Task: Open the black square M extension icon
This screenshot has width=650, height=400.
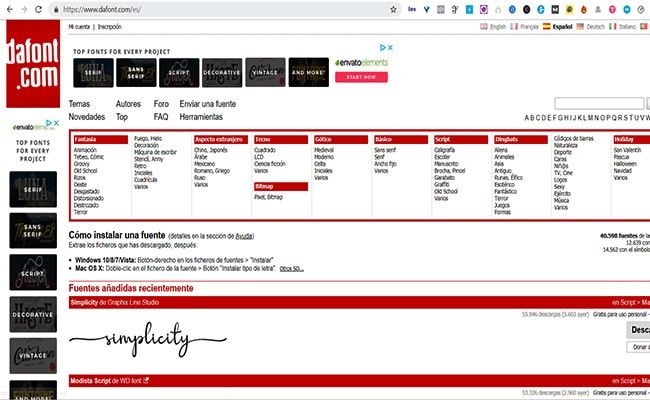Action: (555, 9)
